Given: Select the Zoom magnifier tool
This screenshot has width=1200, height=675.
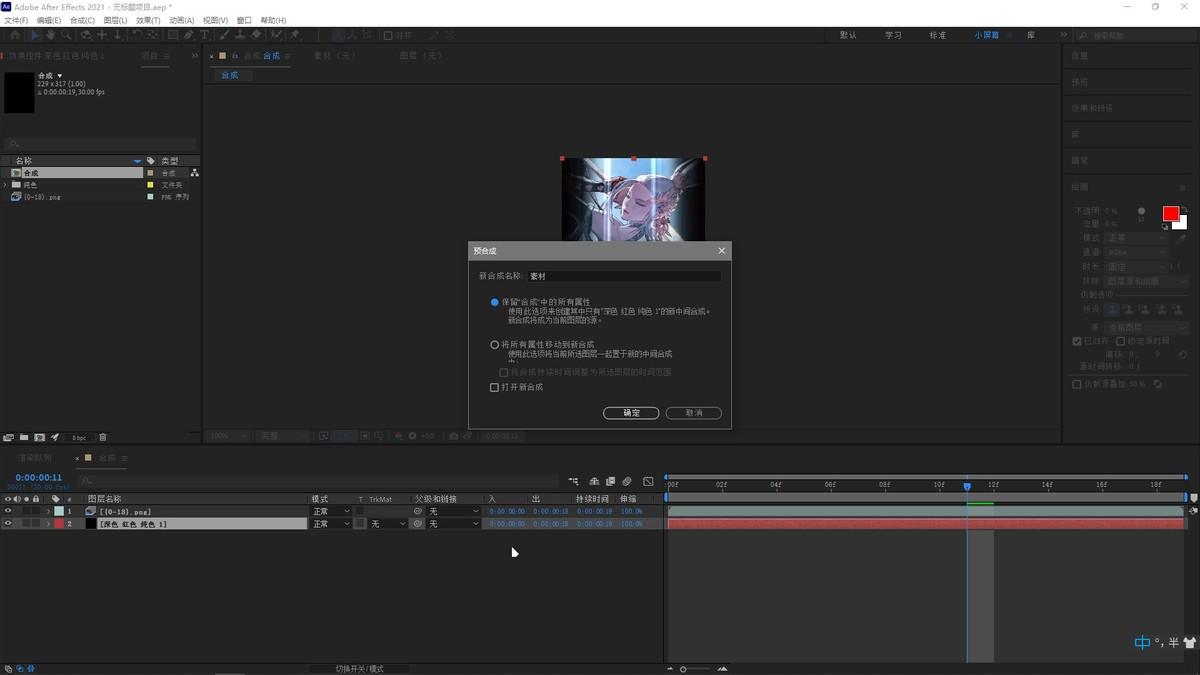Looking at the screenshot, I should coord(66,35).
